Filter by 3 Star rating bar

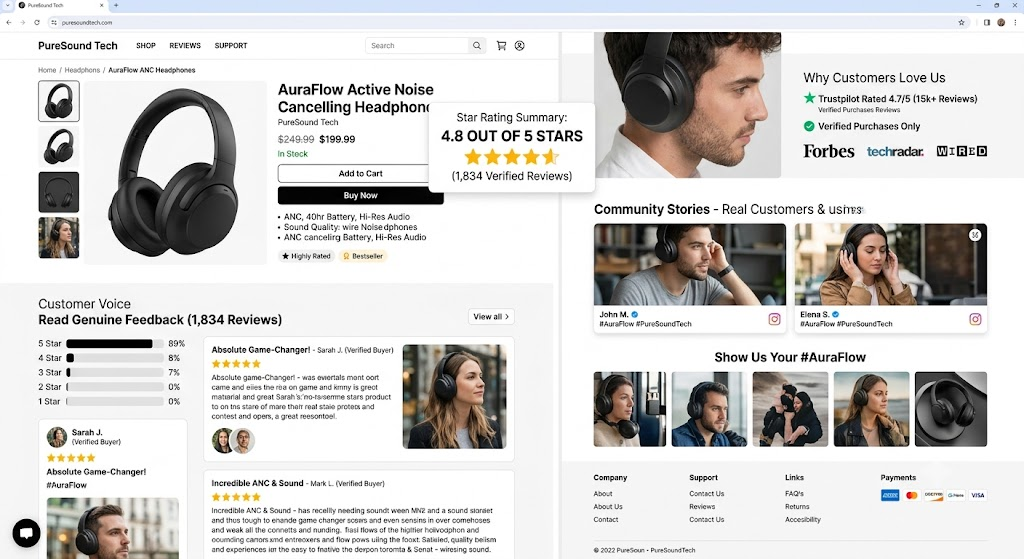[115, 372]
